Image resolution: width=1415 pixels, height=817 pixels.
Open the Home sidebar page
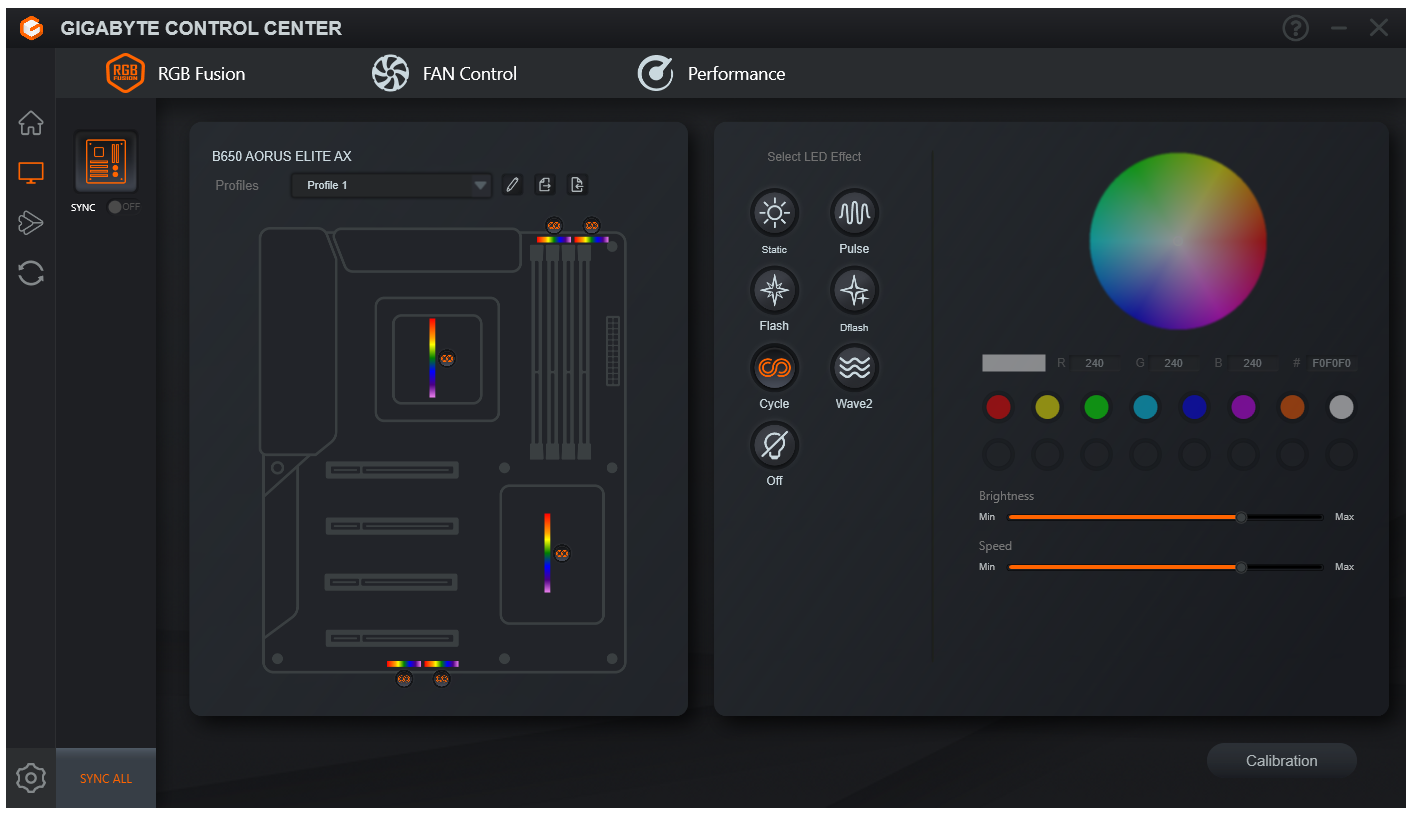(31, 124)
